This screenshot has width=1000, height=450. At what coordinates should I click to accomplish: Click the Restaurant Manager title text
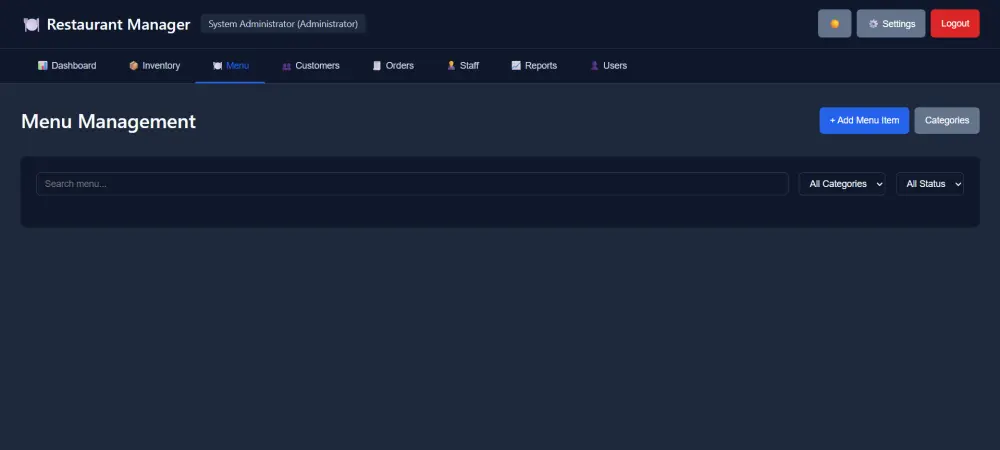[119, 25]
